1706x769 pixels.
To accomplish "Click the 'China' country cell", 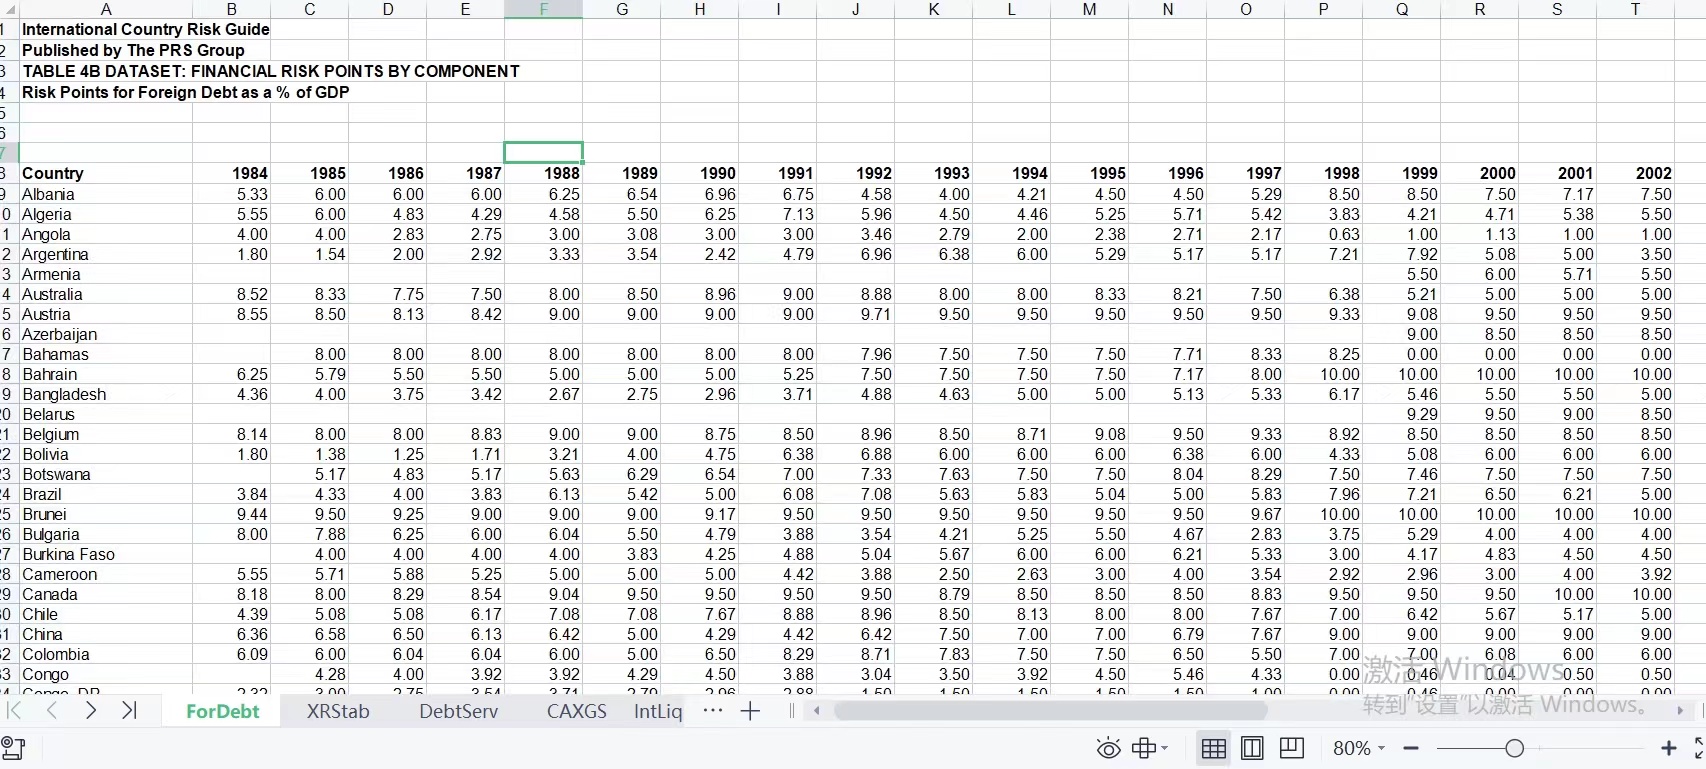I will click(x=106, y=634).
